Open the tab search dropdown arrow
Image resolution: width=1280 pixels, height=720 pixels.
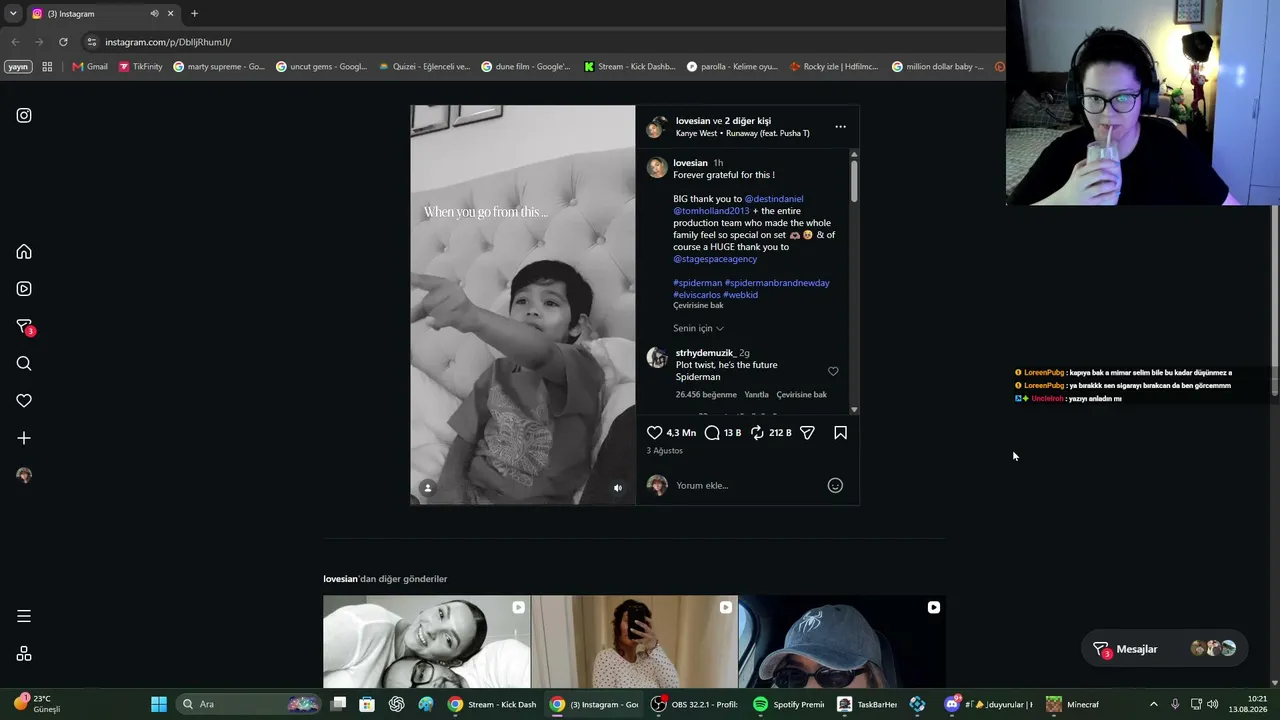[13, 13]
